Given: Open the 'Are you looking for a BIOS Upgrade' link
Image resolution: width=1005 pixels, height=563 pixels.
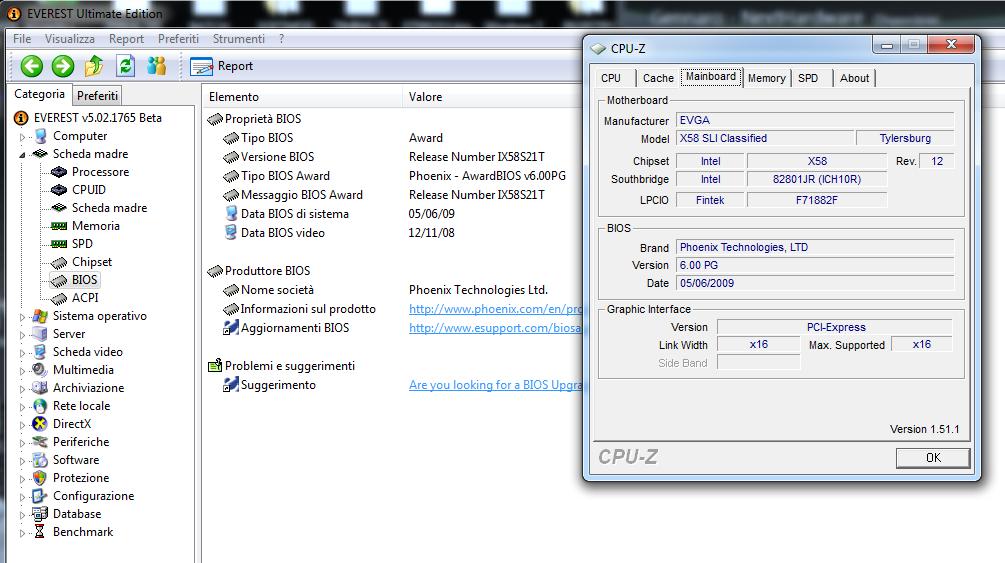Looking at the screenshot, I should click(x=495, y=385).
